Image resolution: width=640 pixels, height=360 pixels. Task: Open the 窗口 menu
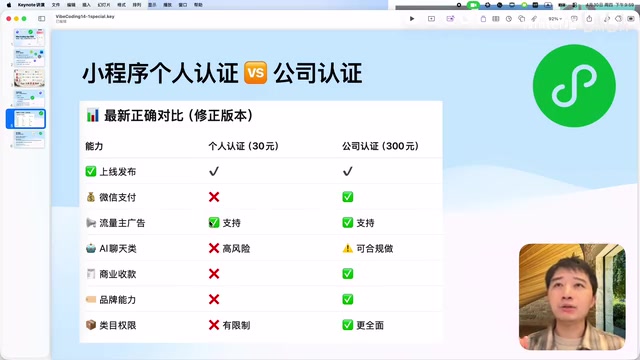pos(183,5)
